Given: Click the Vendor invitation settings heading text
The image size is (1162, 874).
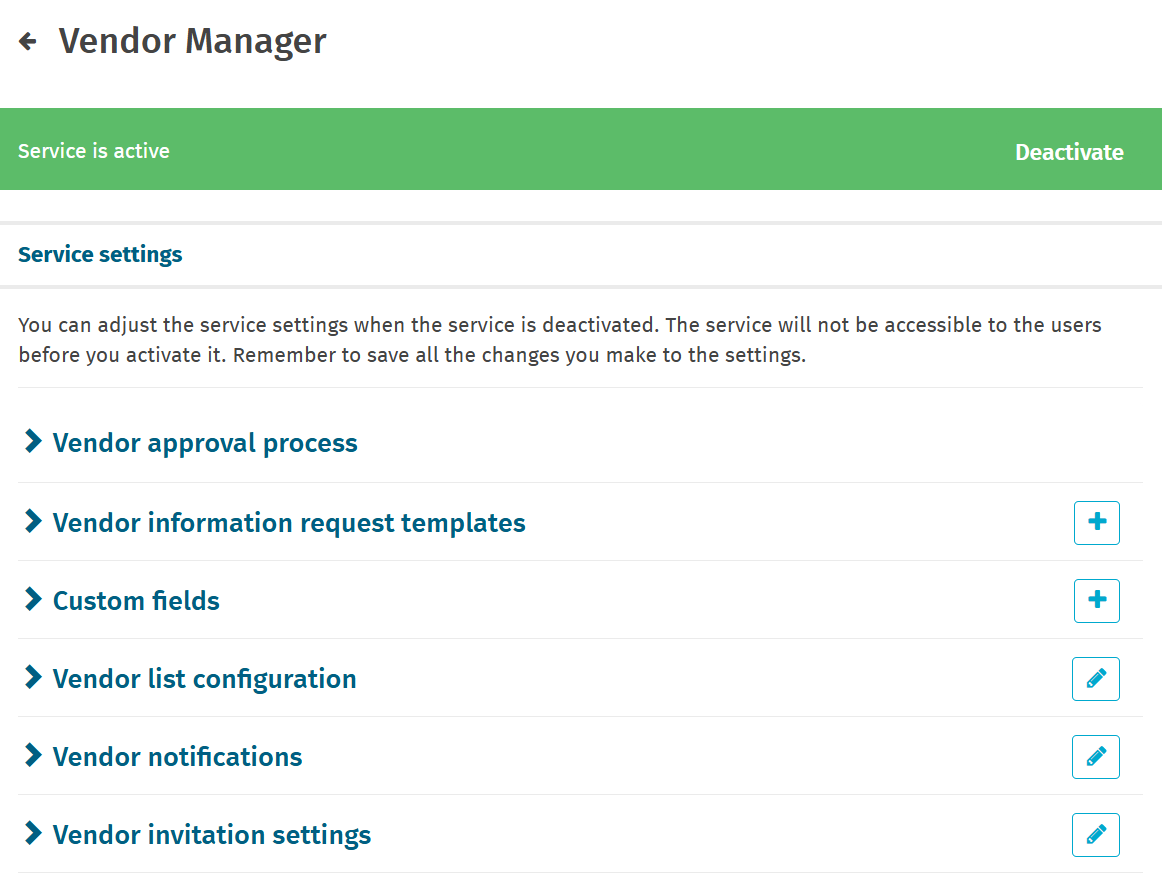Looking at the screenshot, I should point(212,835).
